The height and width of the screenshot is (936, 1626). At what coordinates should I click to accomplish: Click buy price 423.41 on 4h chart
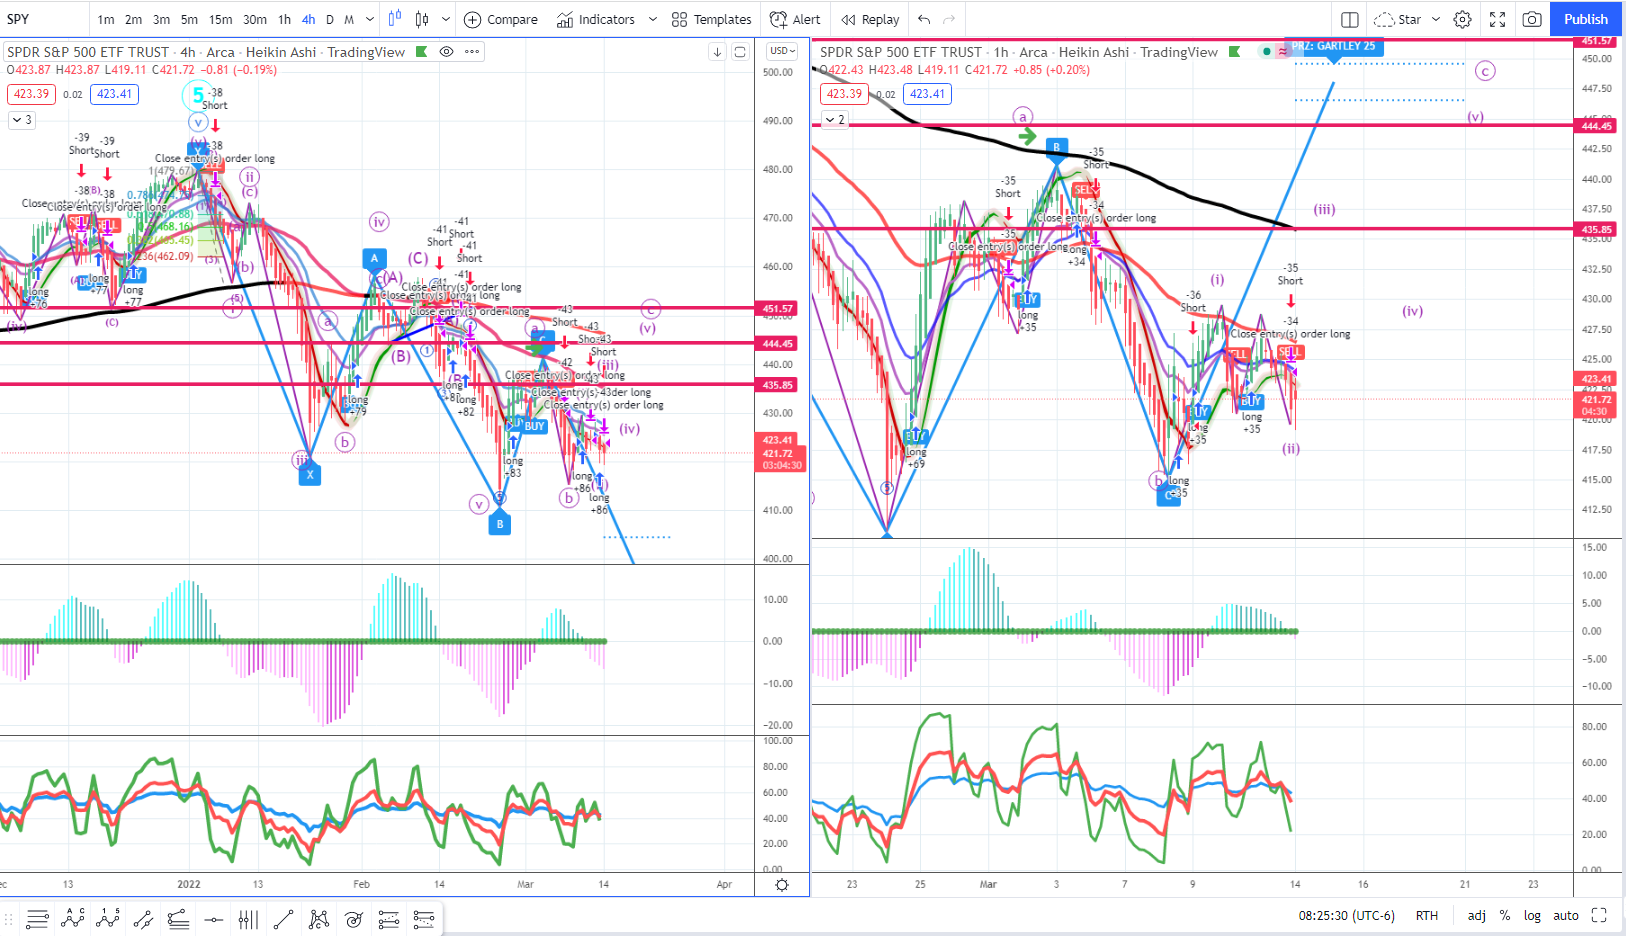[x=115, y=94]
